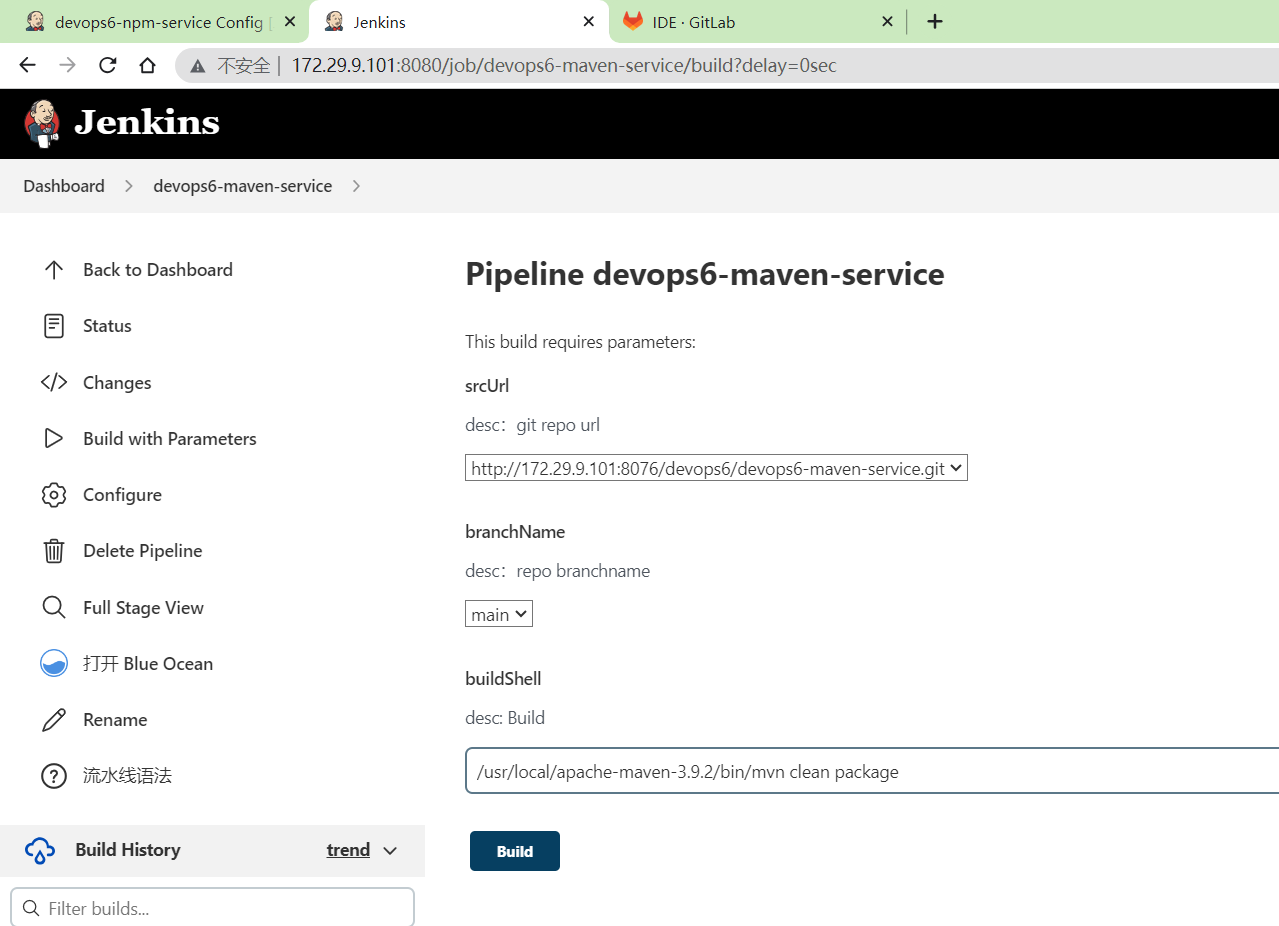Close the devops6-npm-service Config tab

290,22
